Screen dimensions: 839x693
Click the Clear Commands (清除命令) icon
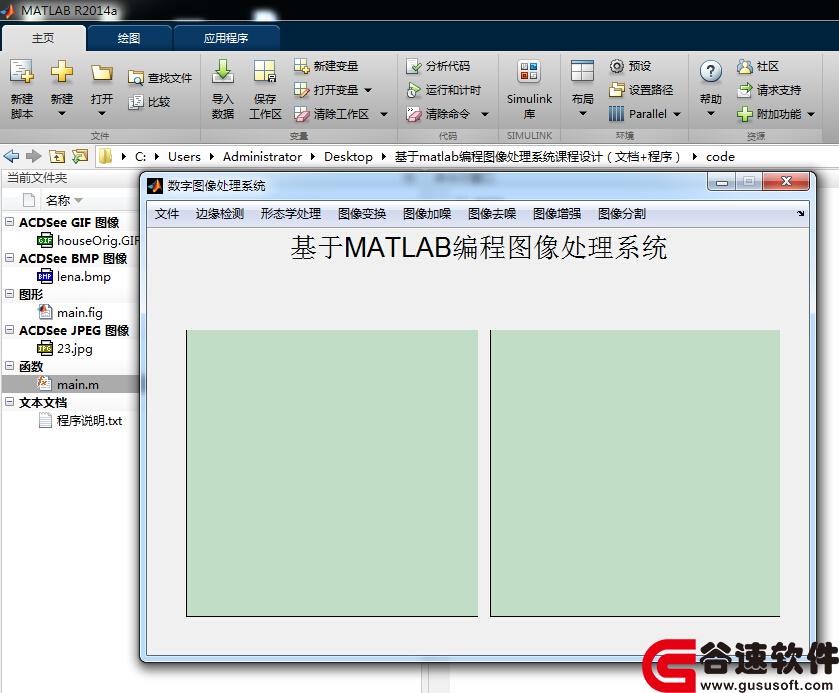pos(414,114)
